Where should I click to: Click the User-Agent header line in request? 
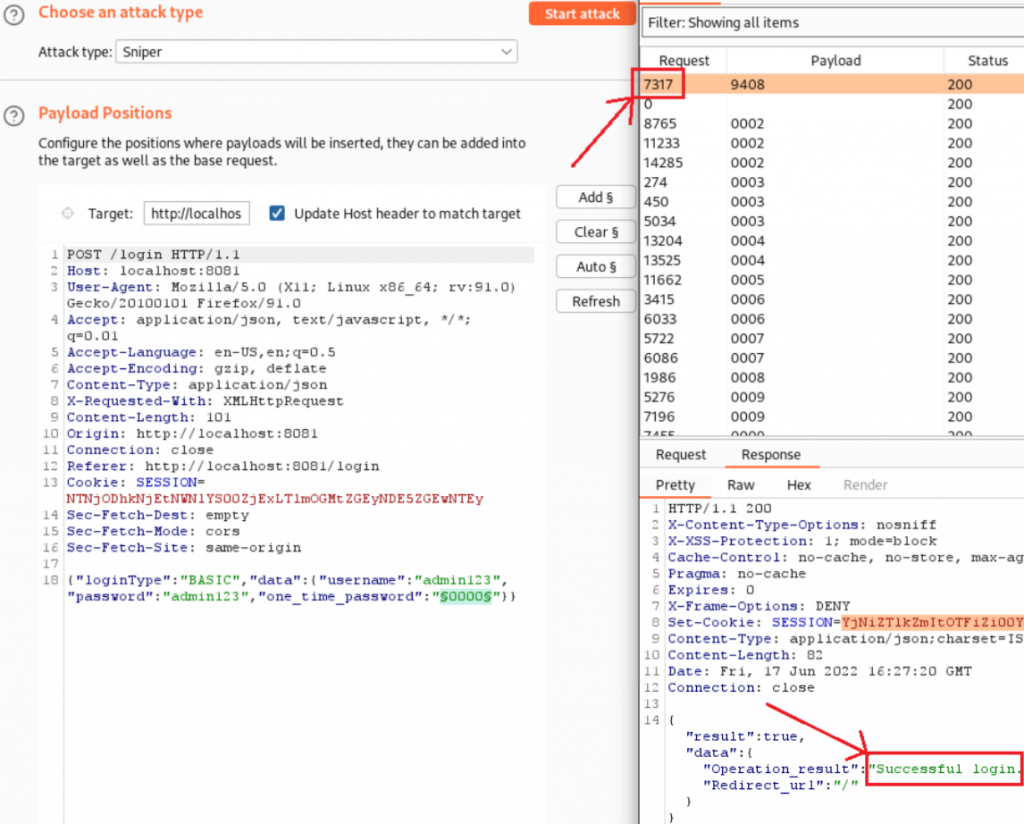pos(291,295)
